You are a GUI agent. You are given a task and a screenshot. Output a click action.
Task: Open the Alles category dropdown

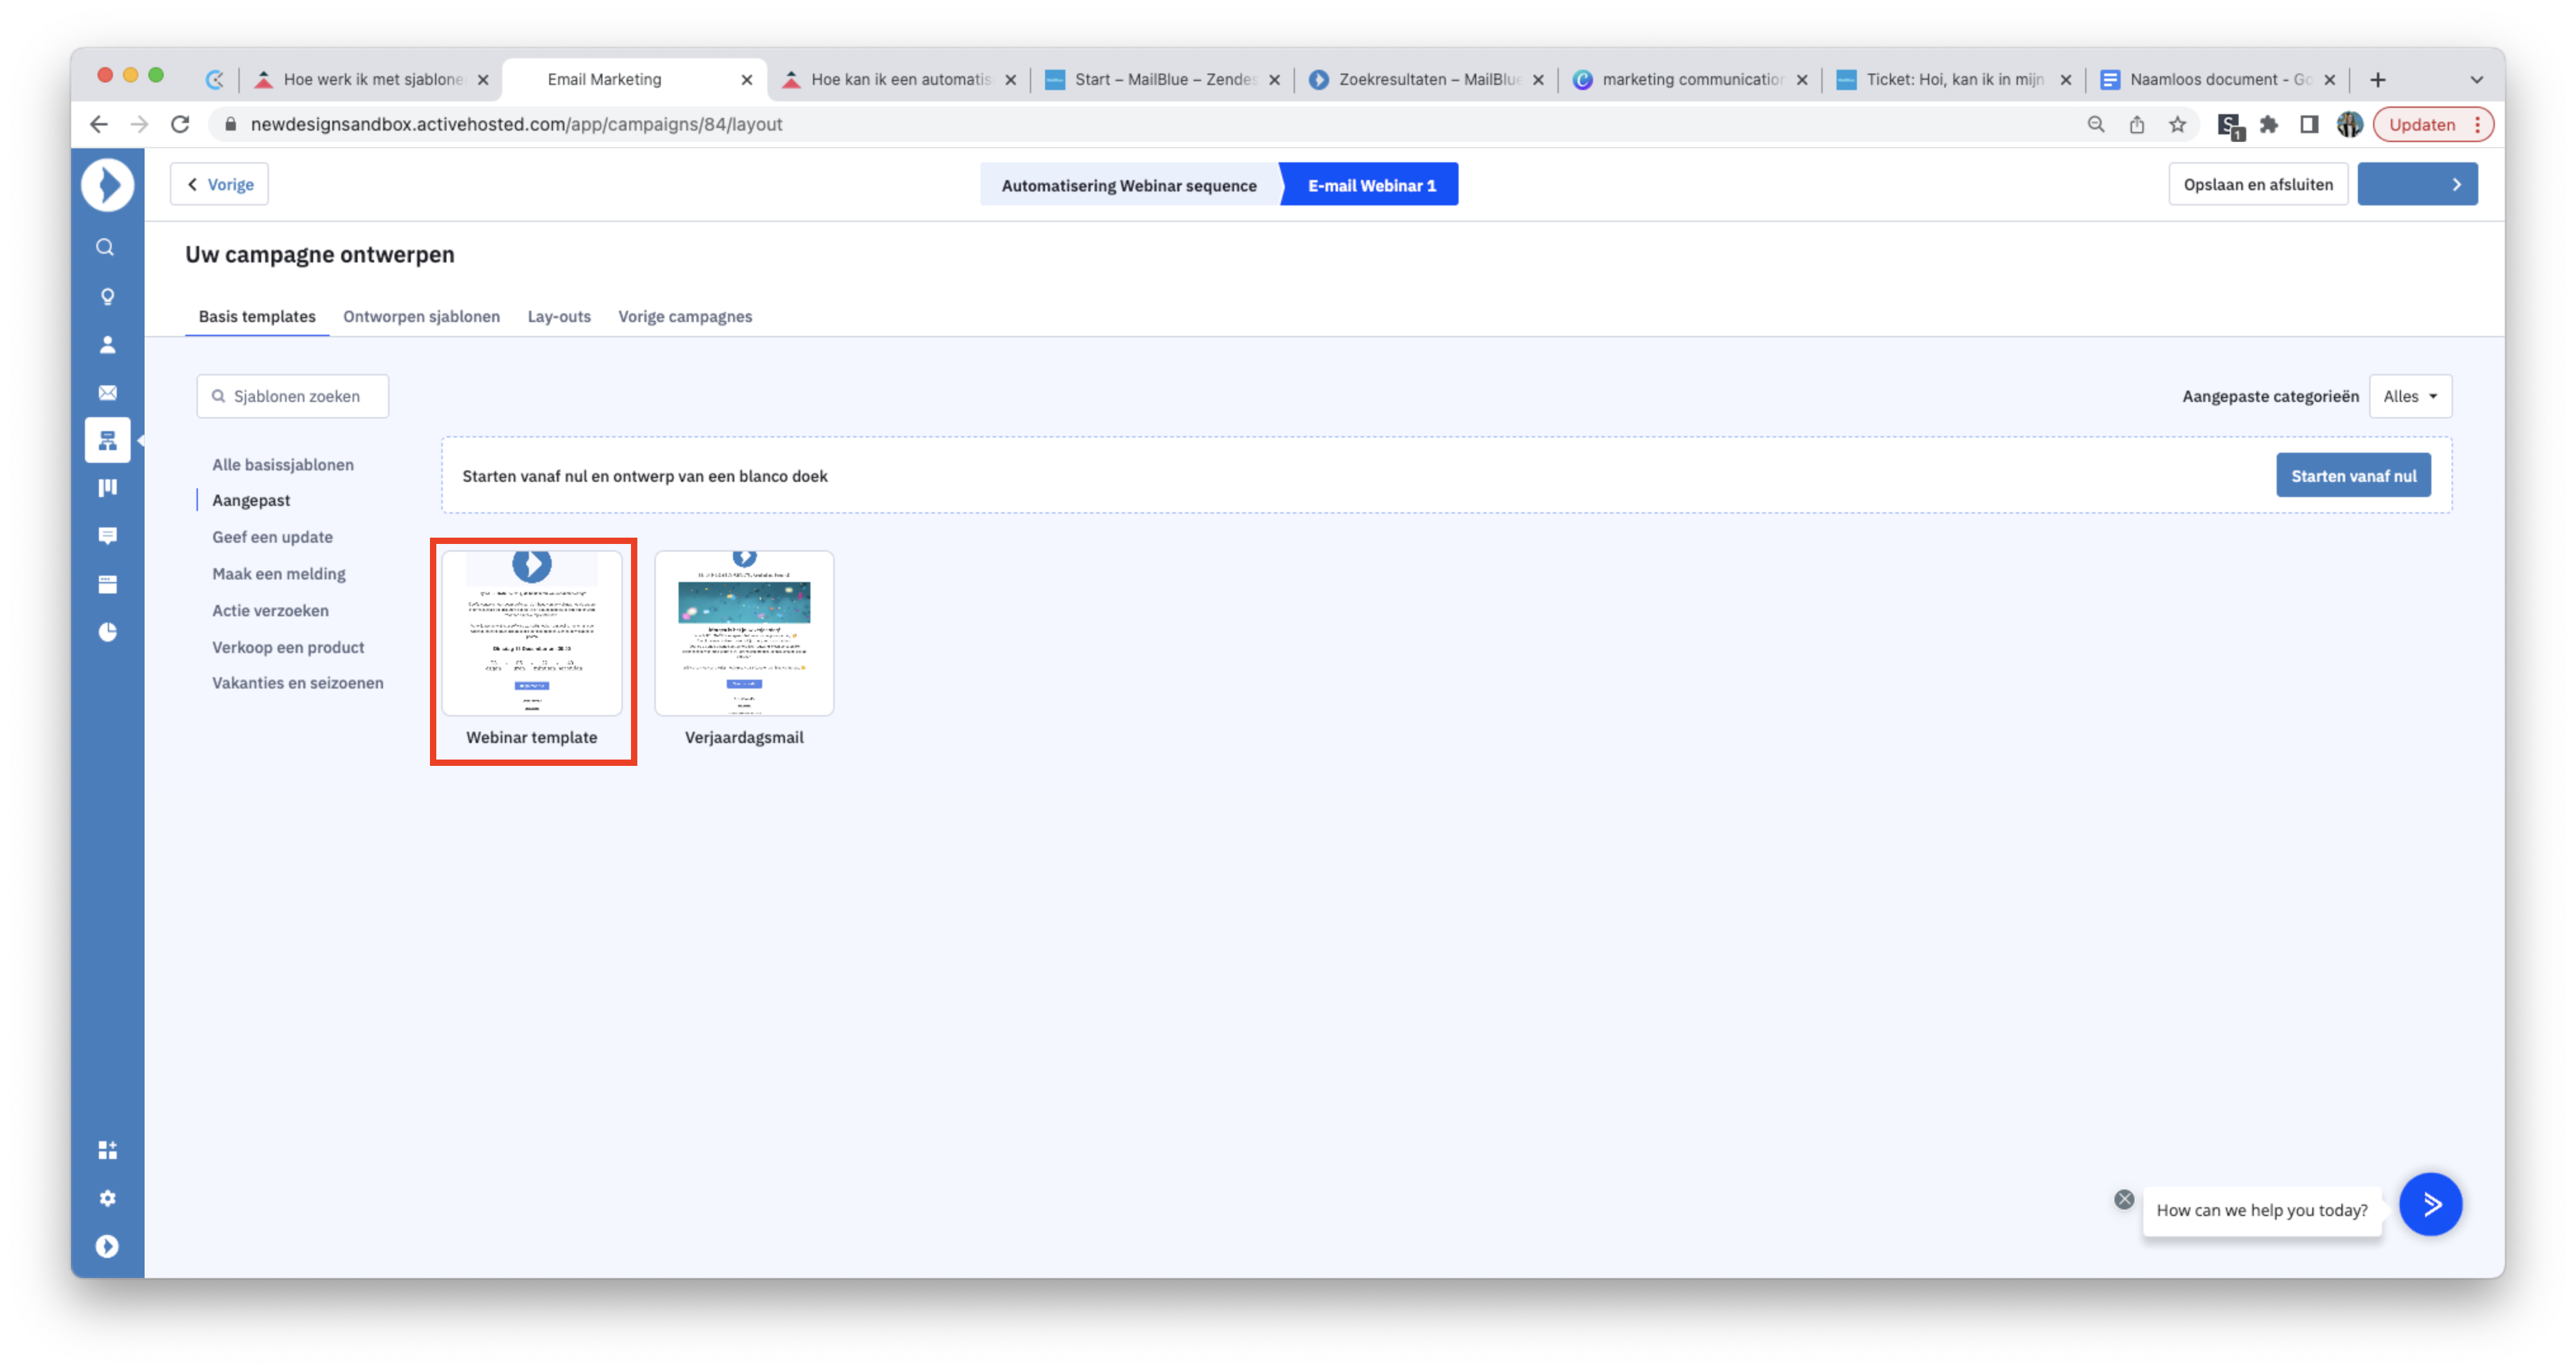2410,396
